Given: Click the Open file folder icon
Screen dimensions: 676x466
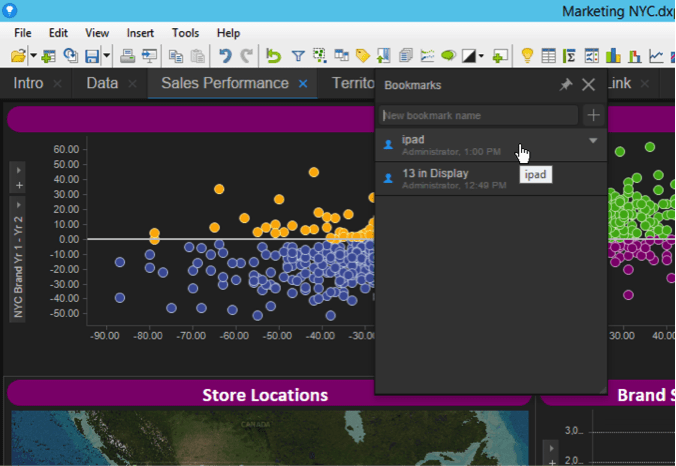Looking at the screenshot, I should pyautogui.click(x=19, y=56).
